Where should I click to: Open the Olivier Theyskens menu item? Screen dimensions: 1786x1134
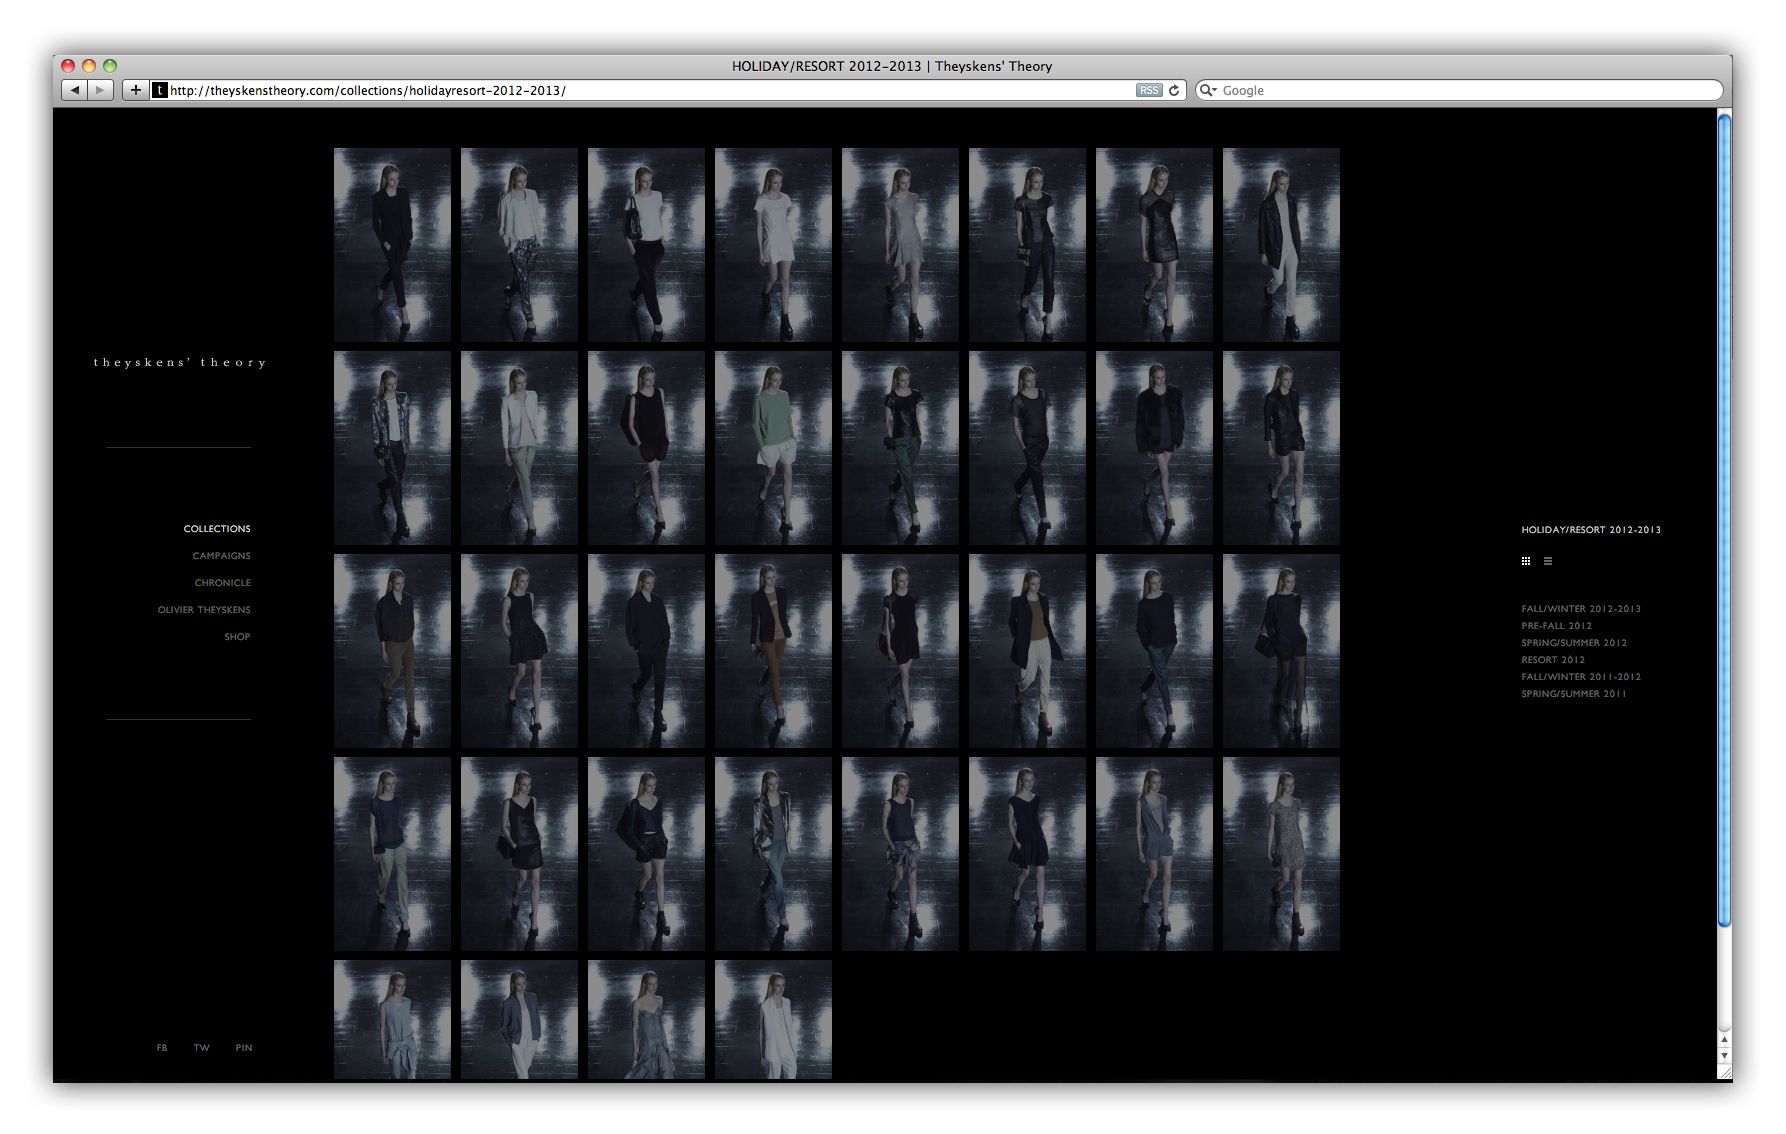[x=204, y=610]
